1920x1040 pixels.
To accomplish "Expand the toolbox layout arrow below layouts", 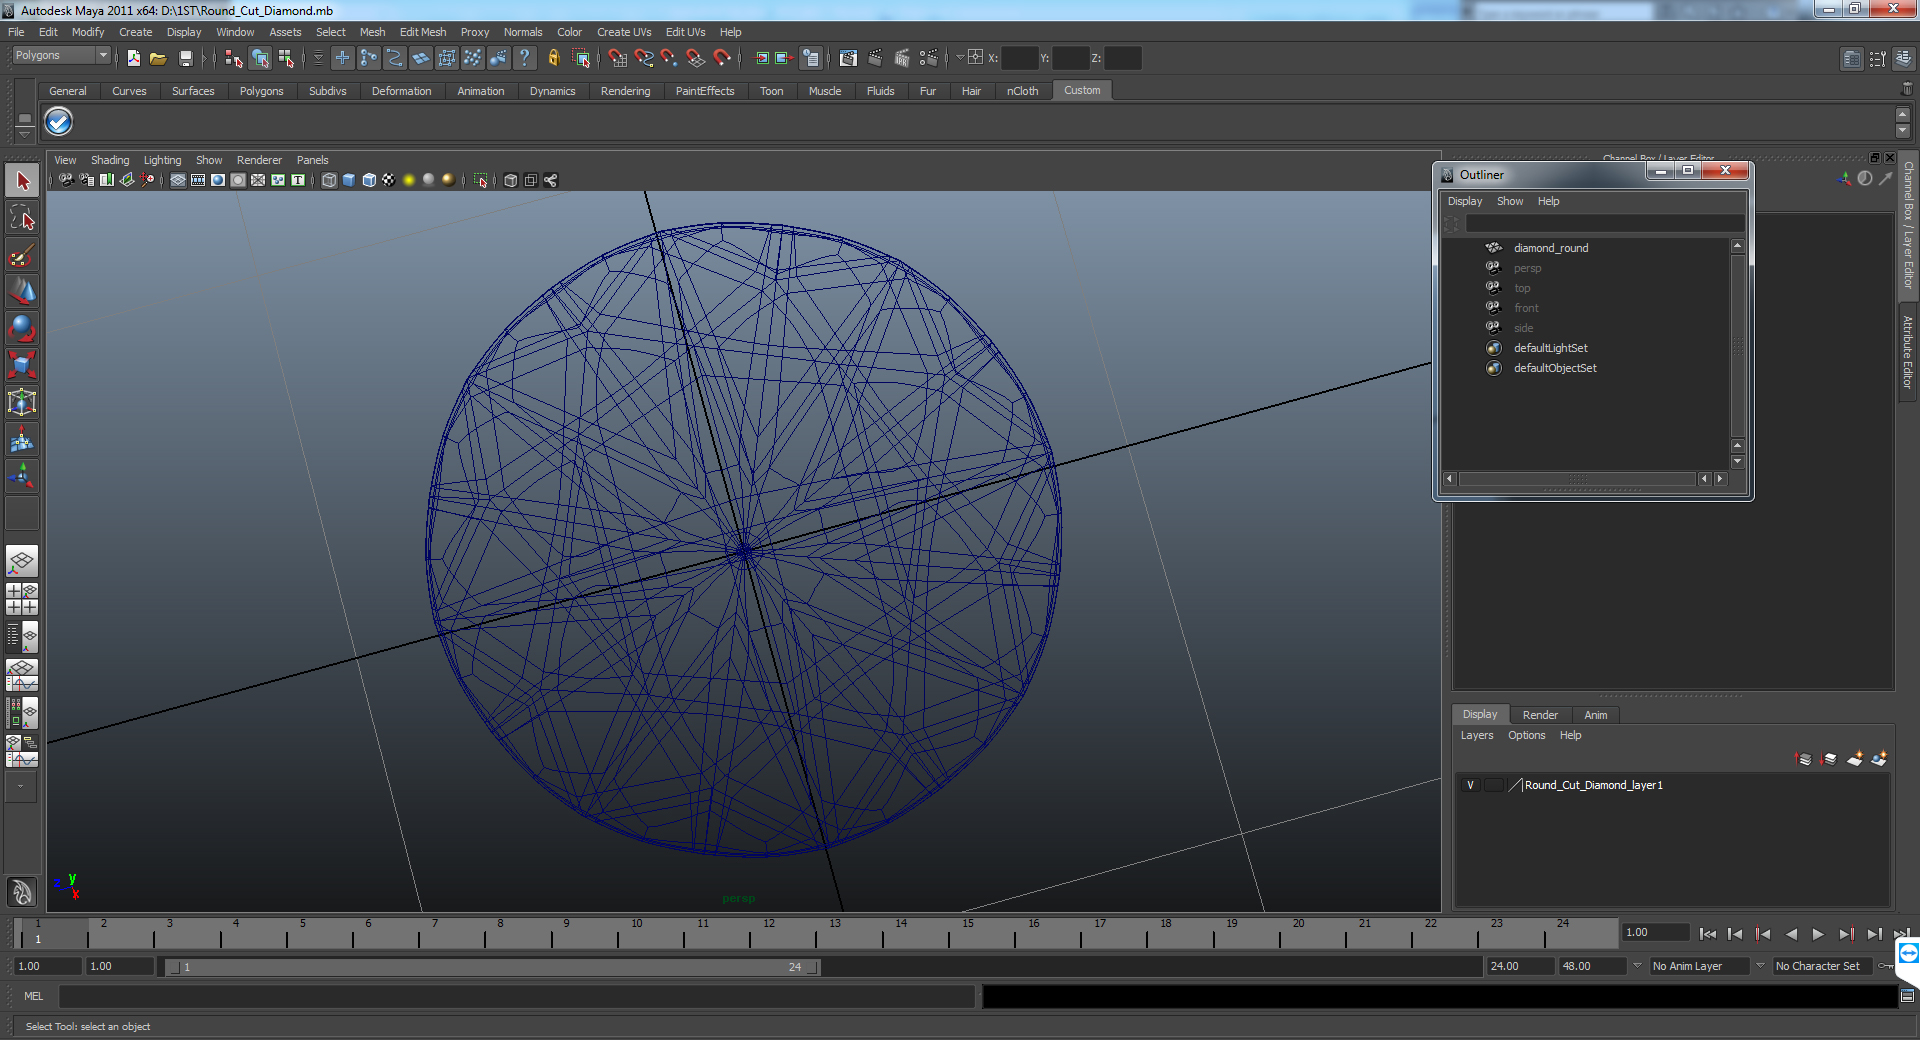I will (21, 786).
